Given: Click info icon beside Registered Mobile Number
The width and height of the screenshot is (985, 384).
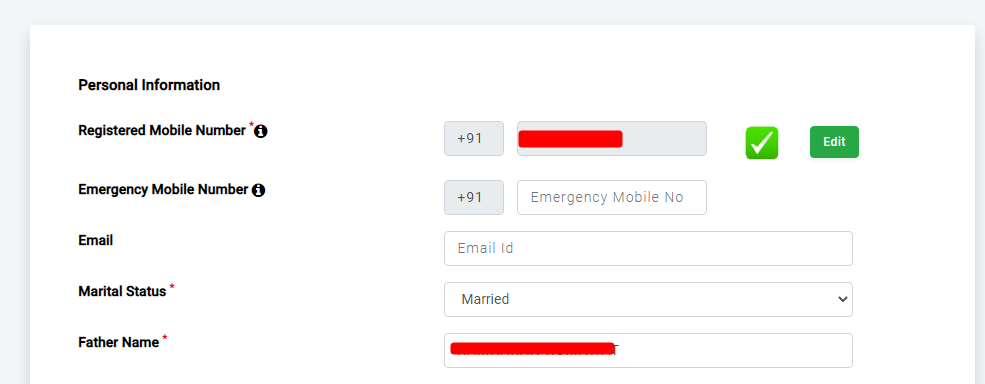Looking at the screenshot, I should (x=261, y=131).
